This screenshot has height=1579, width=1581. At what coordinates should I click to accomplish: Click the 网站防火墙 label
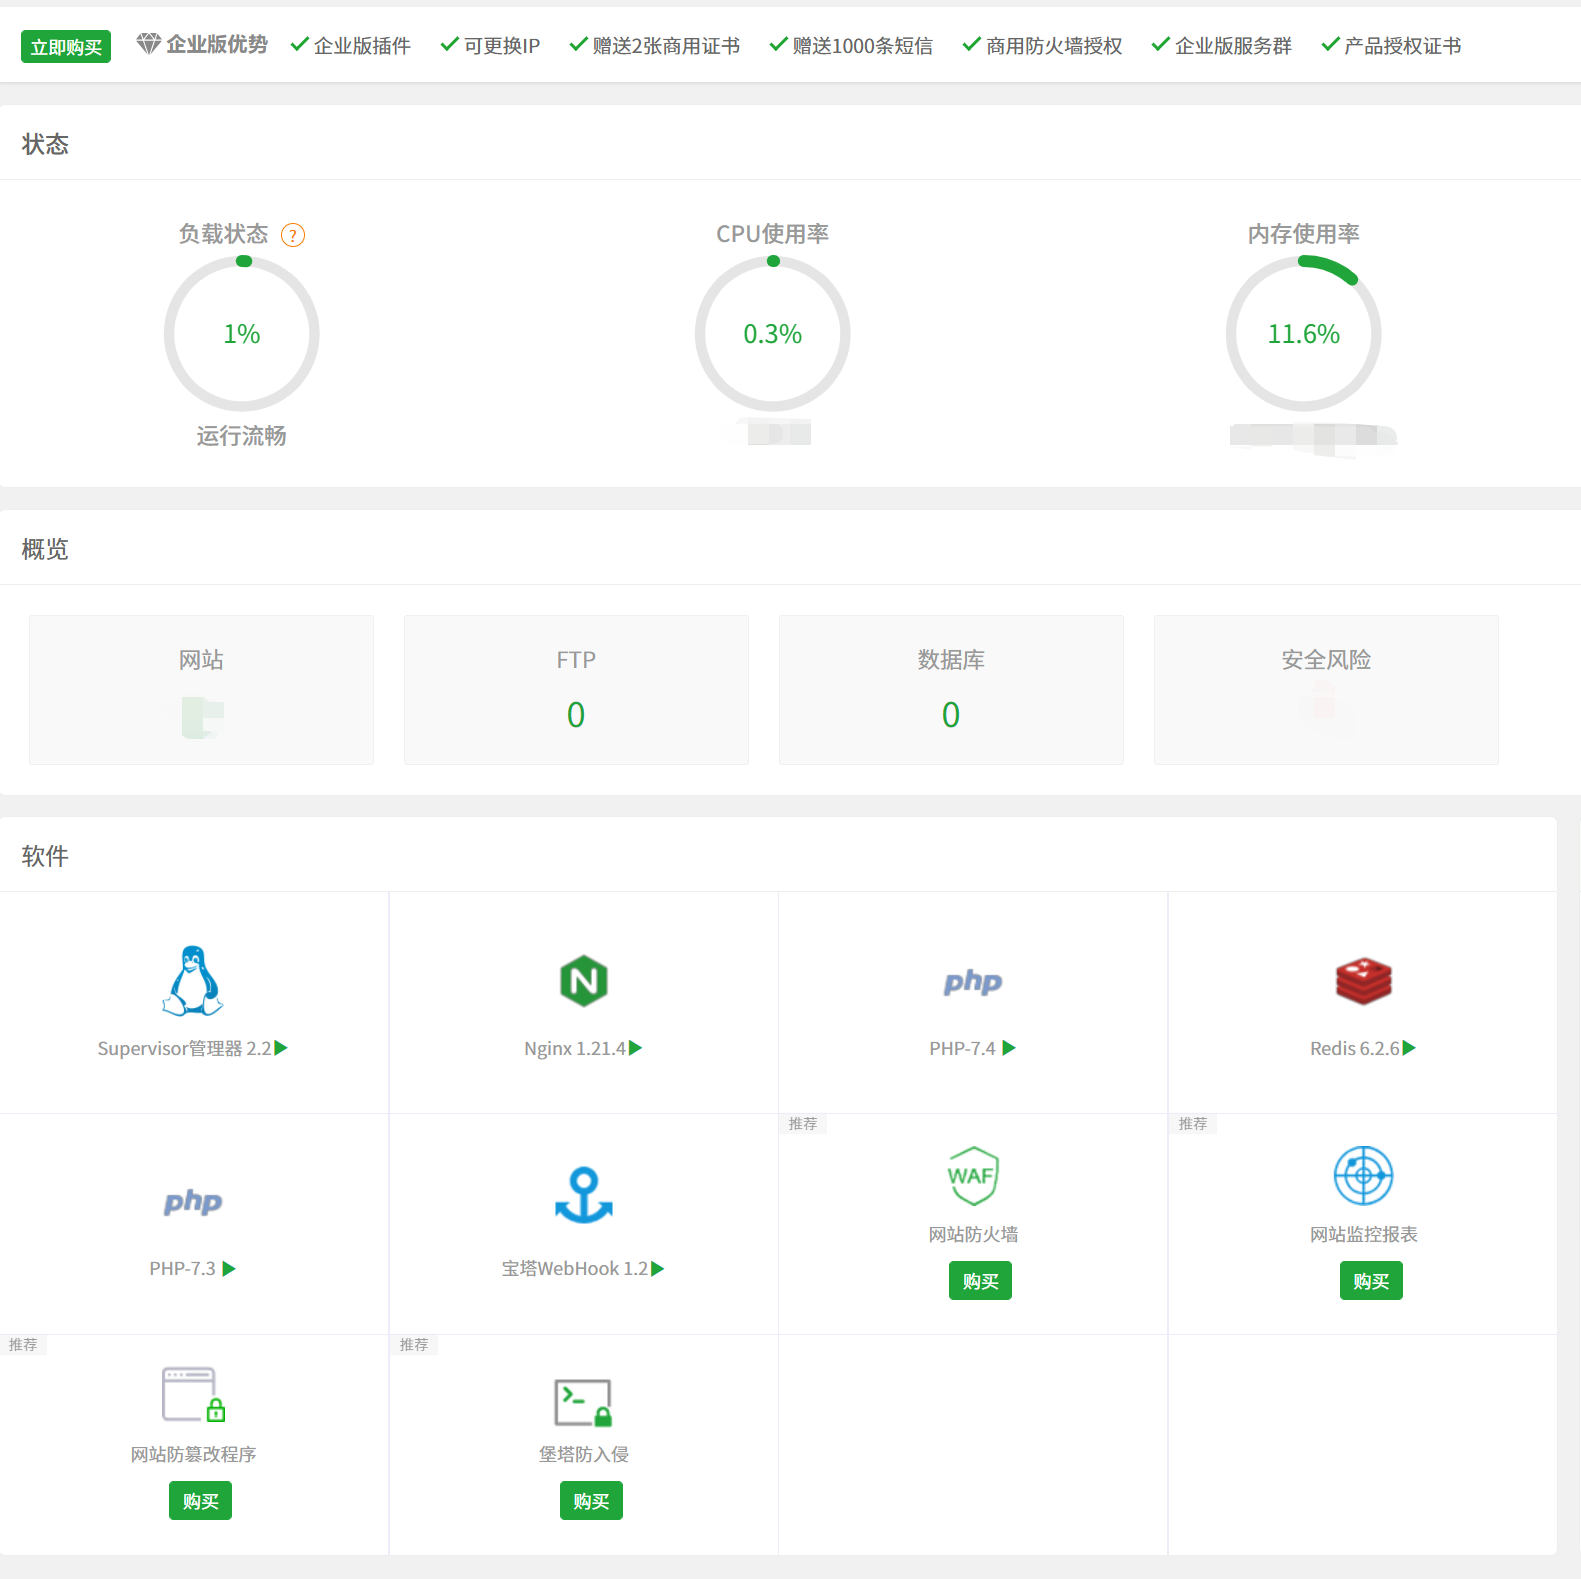(x=973, y=1234)
